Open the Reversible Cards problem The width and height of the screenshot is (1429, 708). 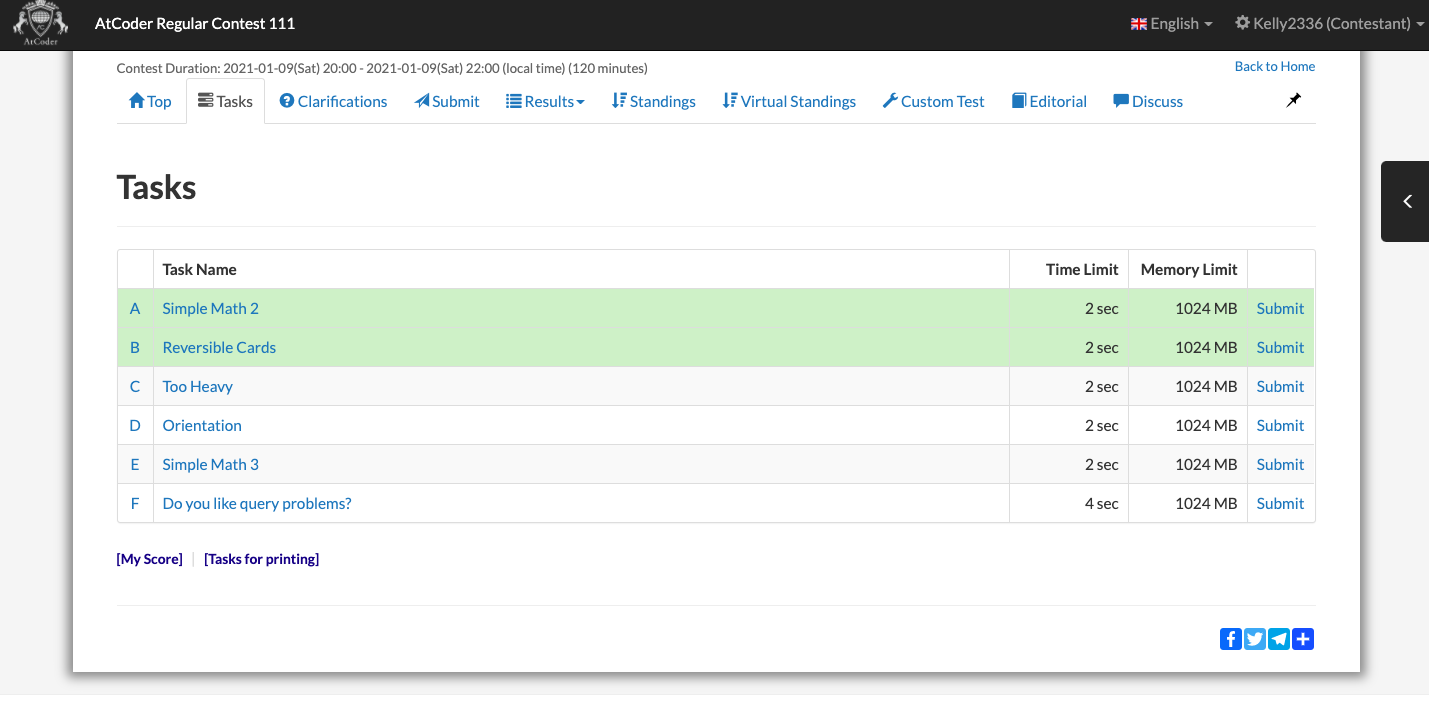219,347
